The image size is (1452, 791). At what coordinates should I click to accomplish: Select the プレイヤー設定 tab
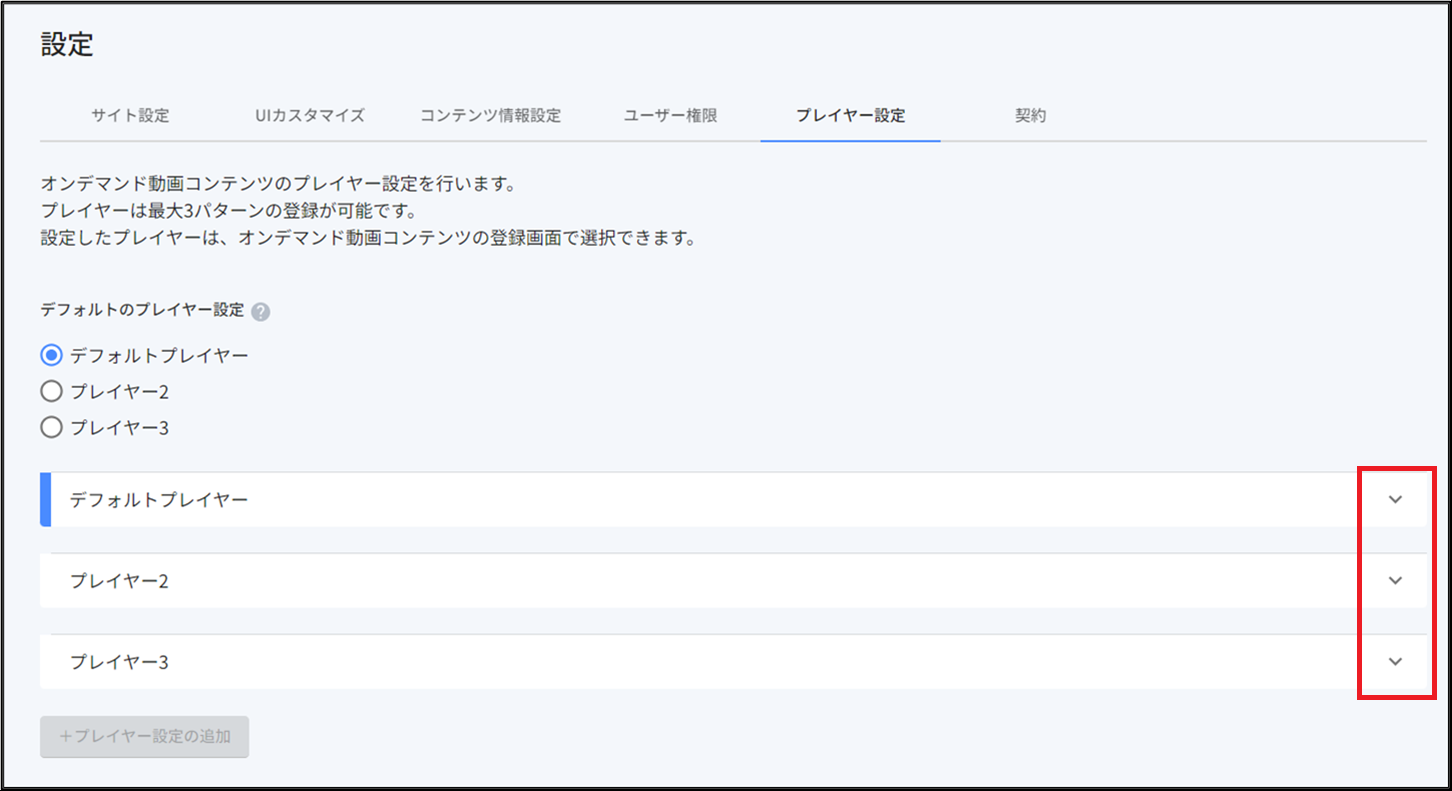click(x=850, y=115)
